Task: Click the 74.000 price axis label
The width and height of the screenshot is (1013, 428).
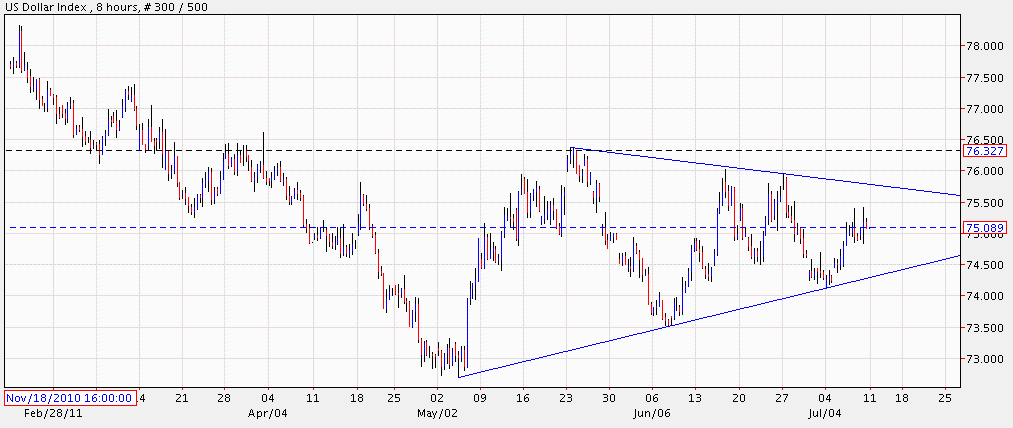Action: 984,297
